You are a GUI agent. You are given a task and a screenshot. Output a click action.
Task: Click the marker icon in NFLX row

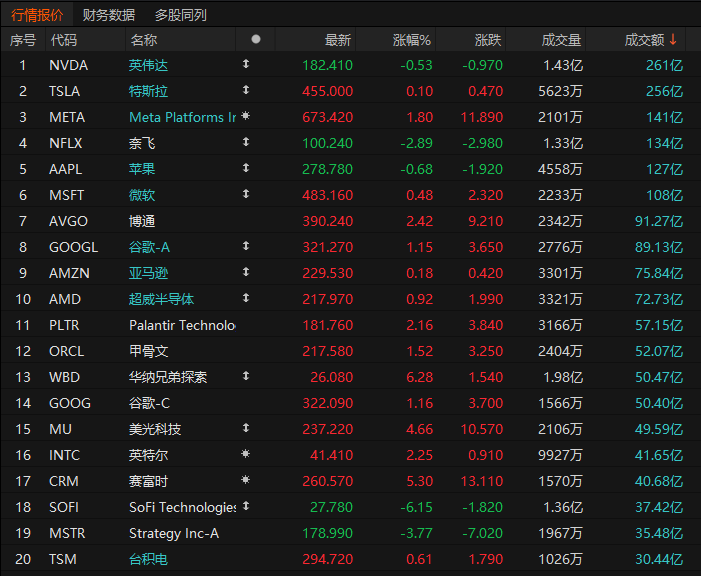245,142
